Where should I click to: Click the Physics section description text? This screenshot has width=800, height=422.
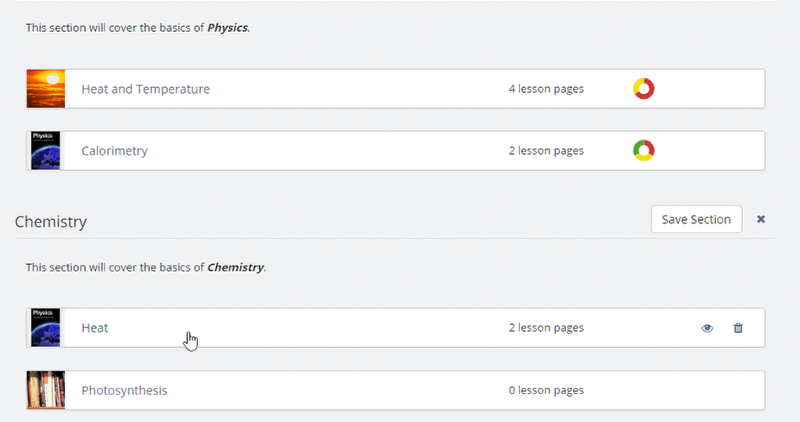(138, 28)
